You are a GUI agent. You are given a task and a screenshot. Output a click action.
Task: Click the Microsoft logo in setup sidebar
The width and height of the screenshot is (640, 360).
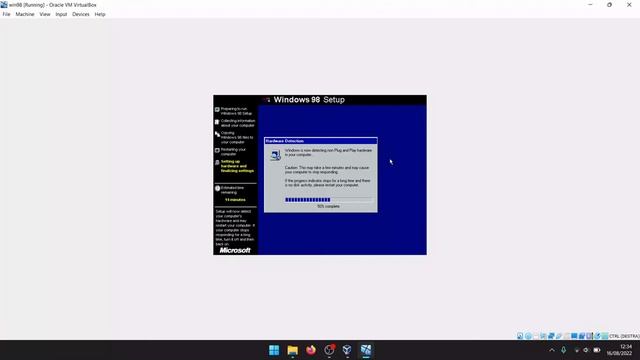(x=235, y=250)
